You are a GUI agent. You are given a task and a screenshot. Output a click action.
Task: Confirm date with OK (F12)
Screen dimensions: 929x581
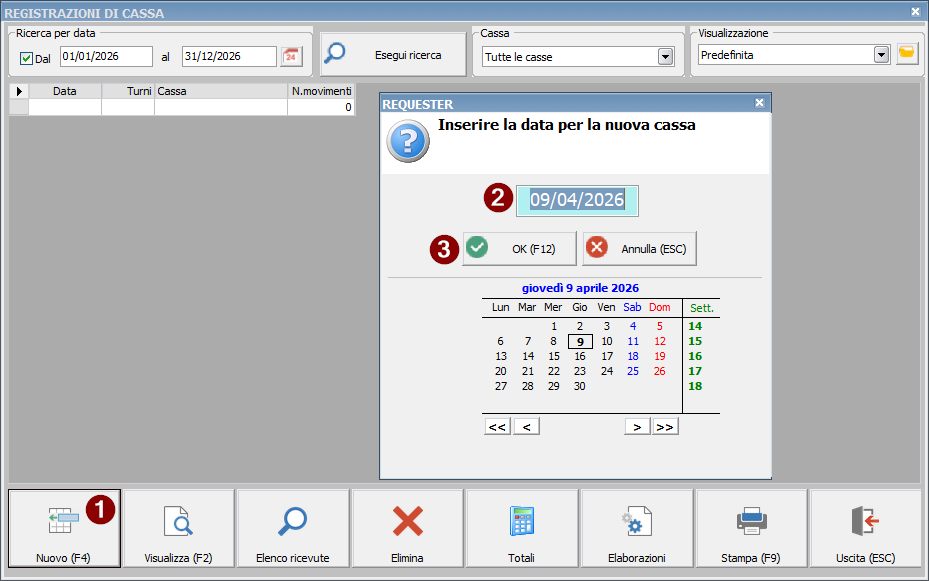[x=520, y=249]
